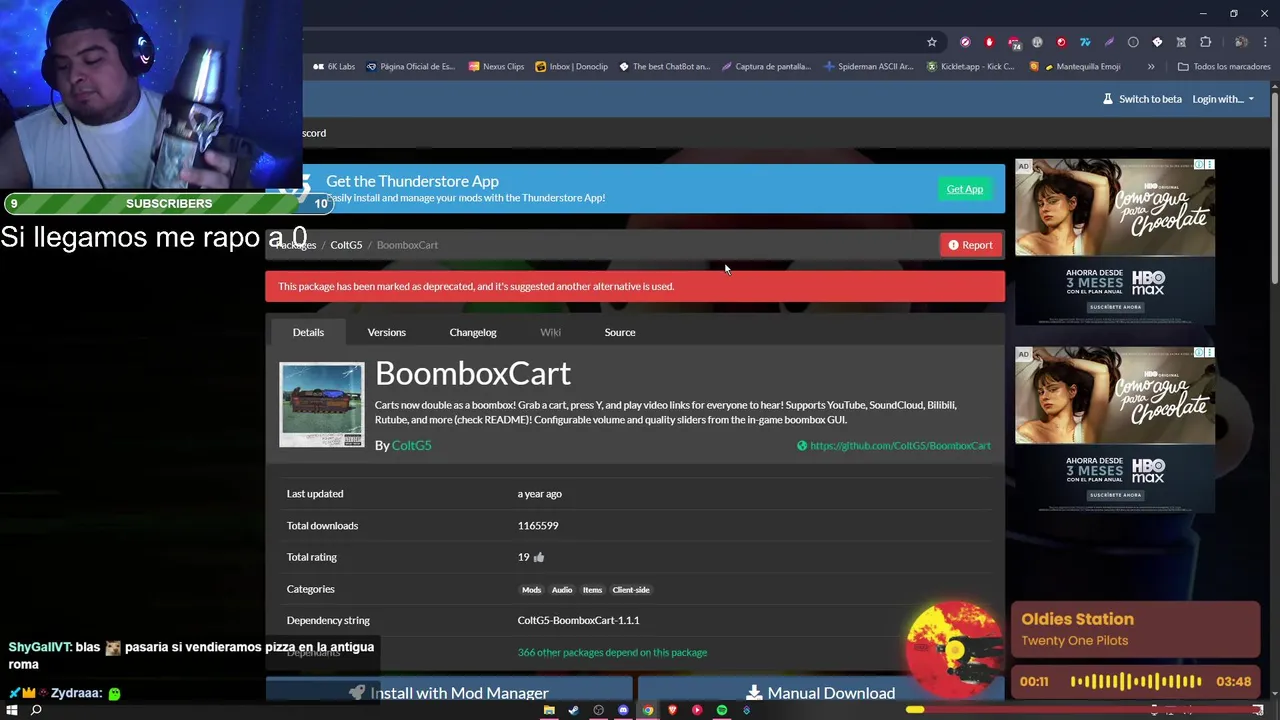Select the Audio category tag
The height and width of the screenshot is (720, 1280).
562,590
